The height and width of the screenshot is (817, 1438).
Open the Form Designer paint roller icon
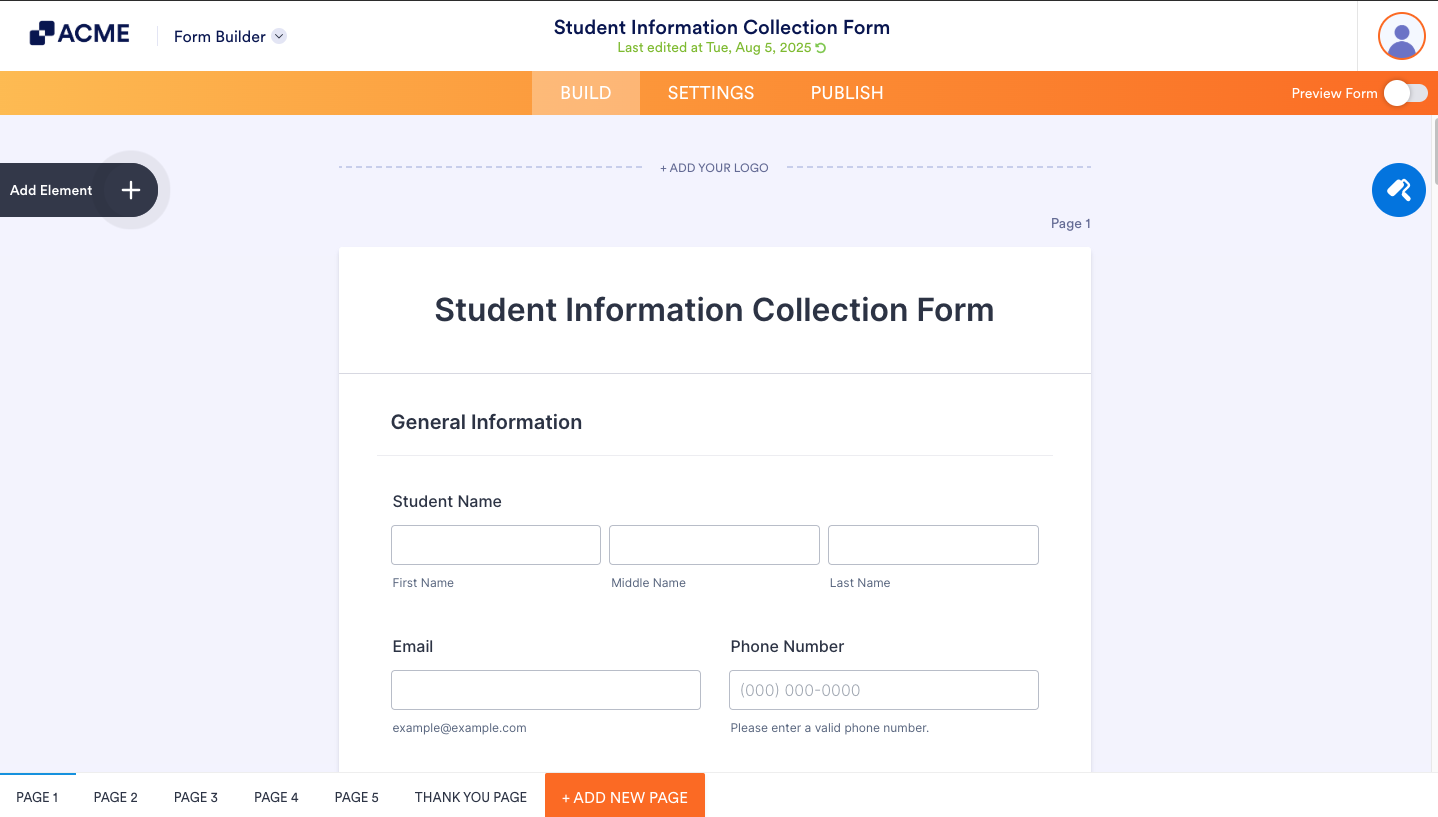point(1398,189)
